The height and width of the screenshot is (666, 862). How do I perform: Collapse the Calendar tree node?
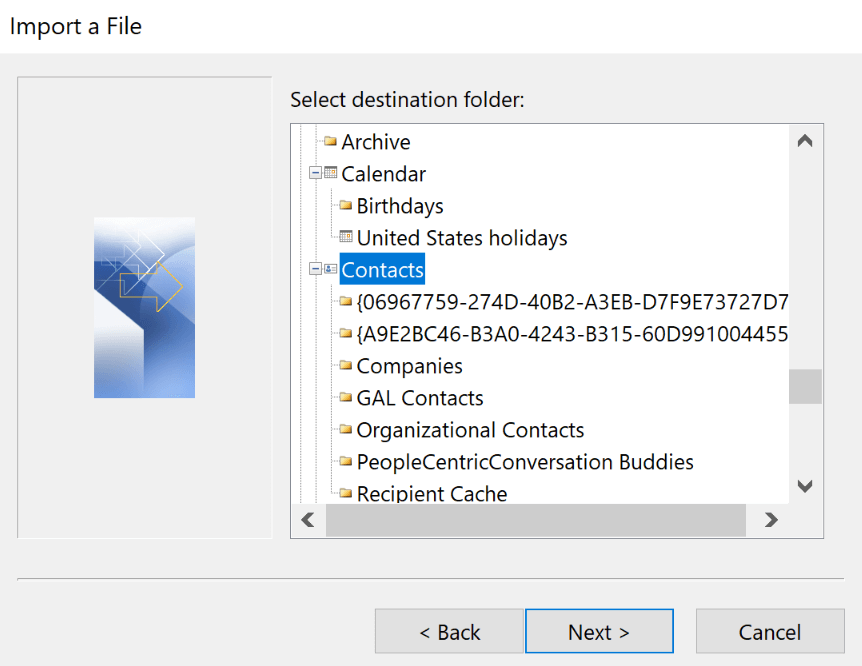coord(316,173)
